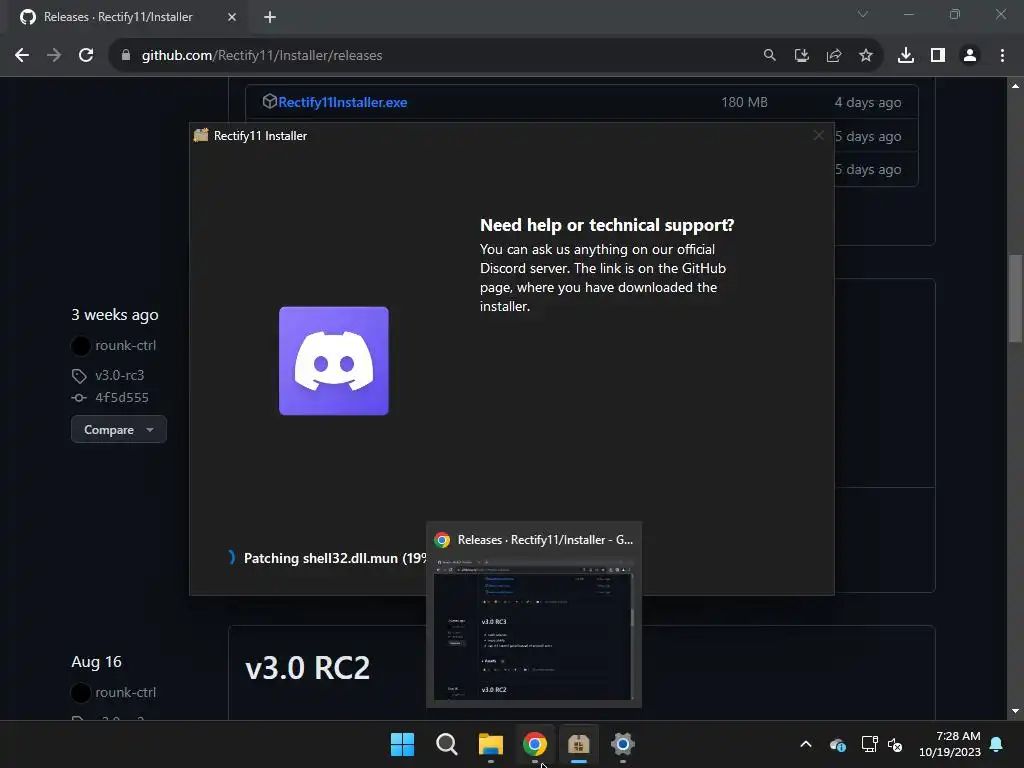Toggle the Chrome side panel
The image size is (1024, 768).
click(938, 56)
